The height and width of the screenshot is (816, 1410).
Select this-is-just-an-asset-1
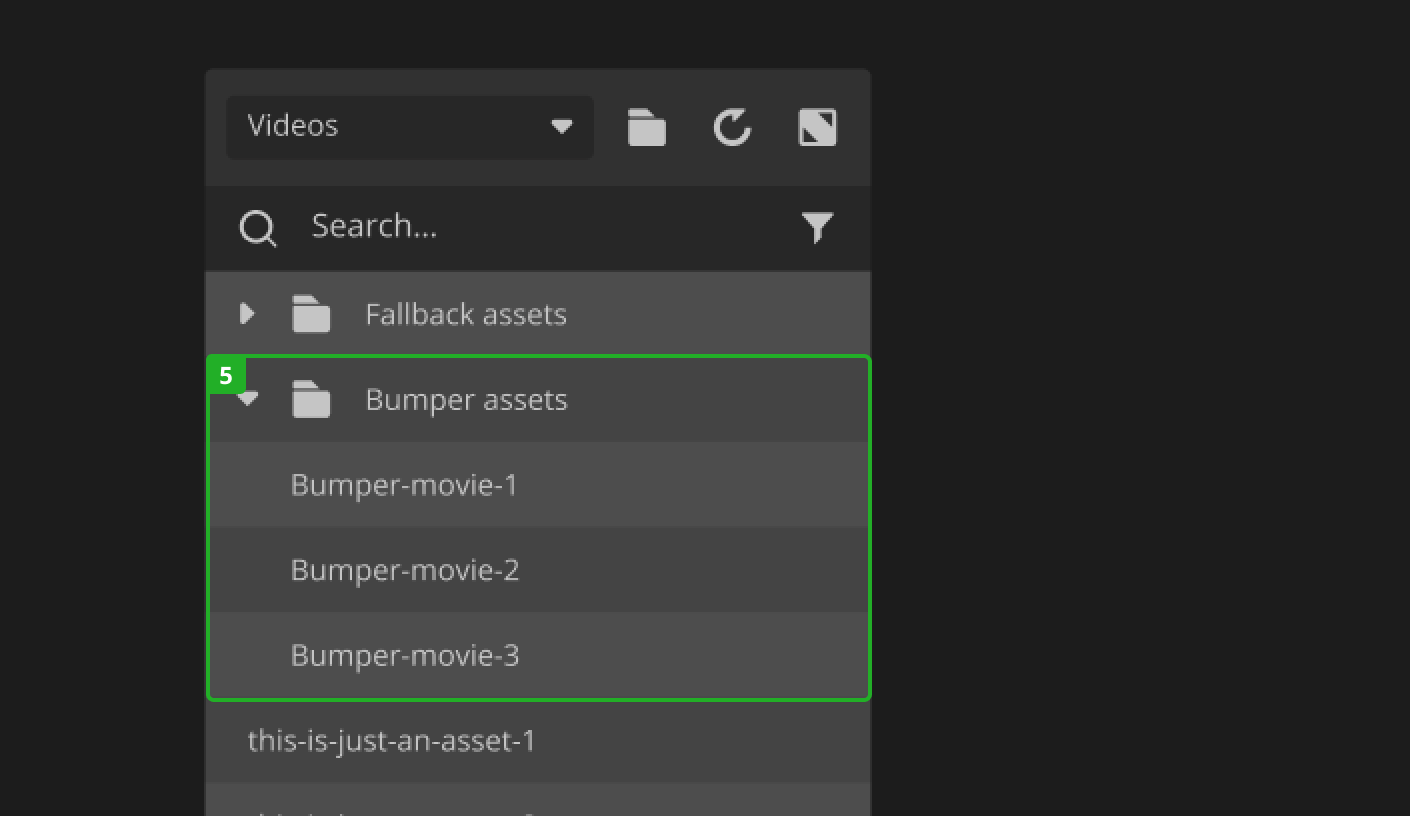click(391, 741)
